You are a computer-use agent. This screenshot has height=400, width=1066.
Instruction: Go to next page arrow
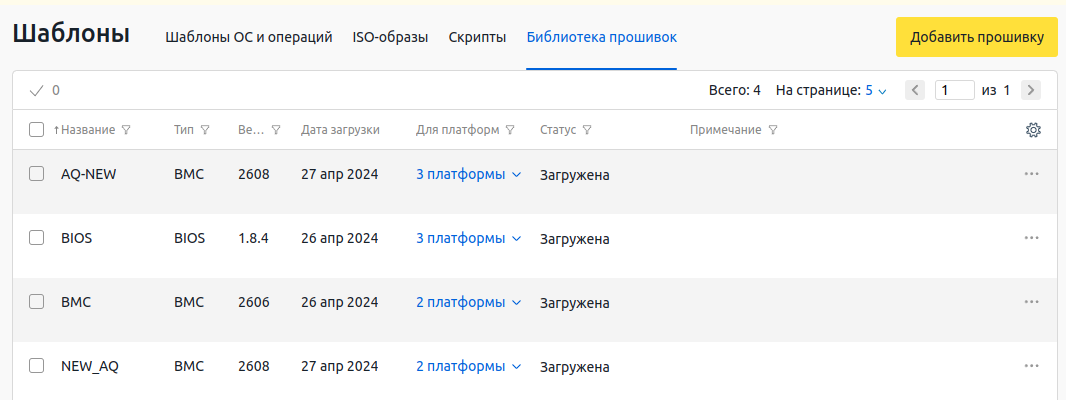[1031, 90]
